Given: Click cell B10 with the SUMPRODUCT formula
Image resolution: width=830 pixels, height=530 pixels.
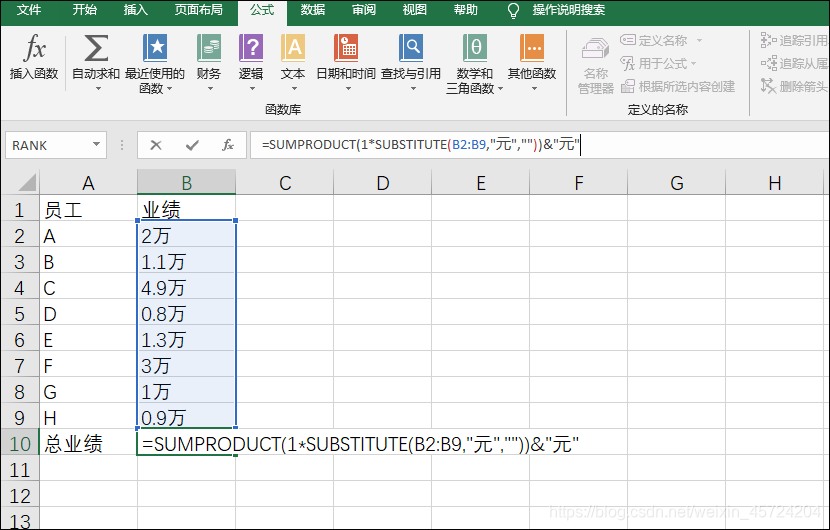Looking at the screenshot, I should 186,443.
